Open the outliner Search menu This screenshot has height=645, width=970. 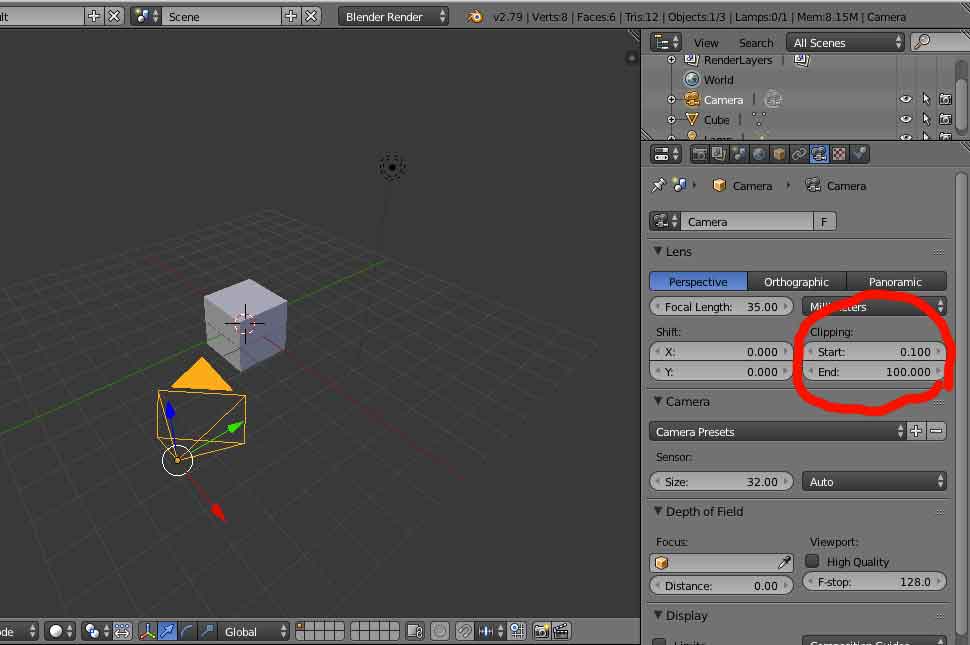pyautogui.click(x=756, y=43)
